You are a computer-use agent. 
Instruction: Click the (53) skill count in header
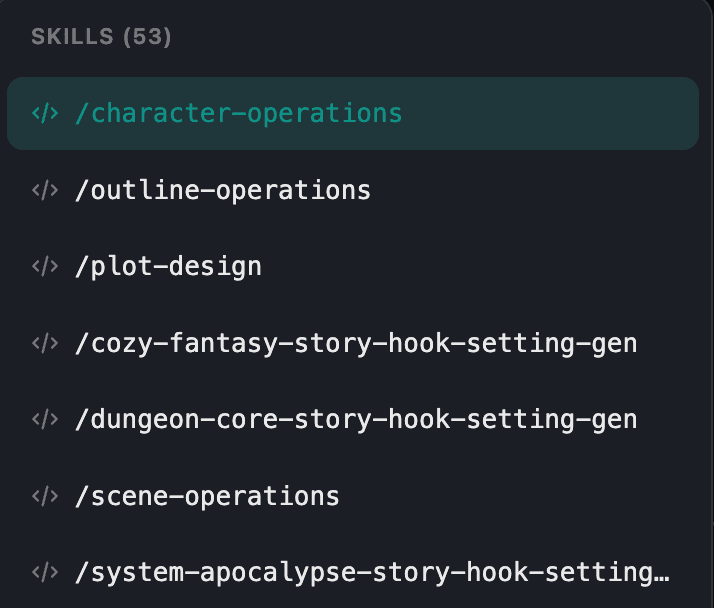147,37
